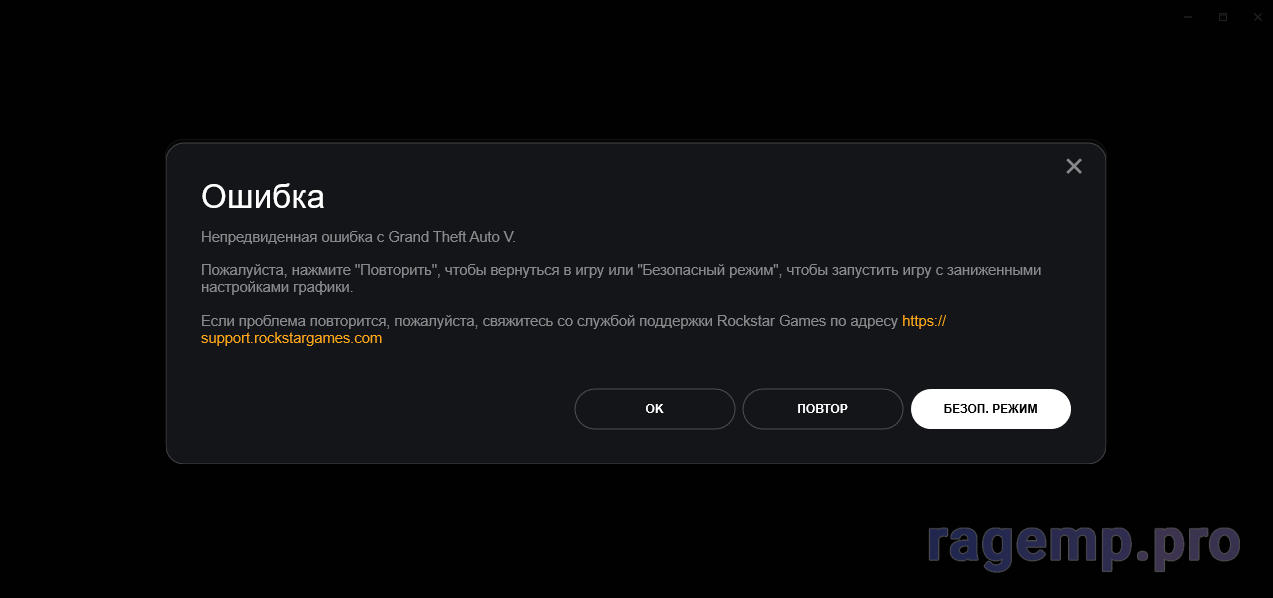Click the orange https:// link text
This screenshot has width=1273, height=598.
pos(924,321)
